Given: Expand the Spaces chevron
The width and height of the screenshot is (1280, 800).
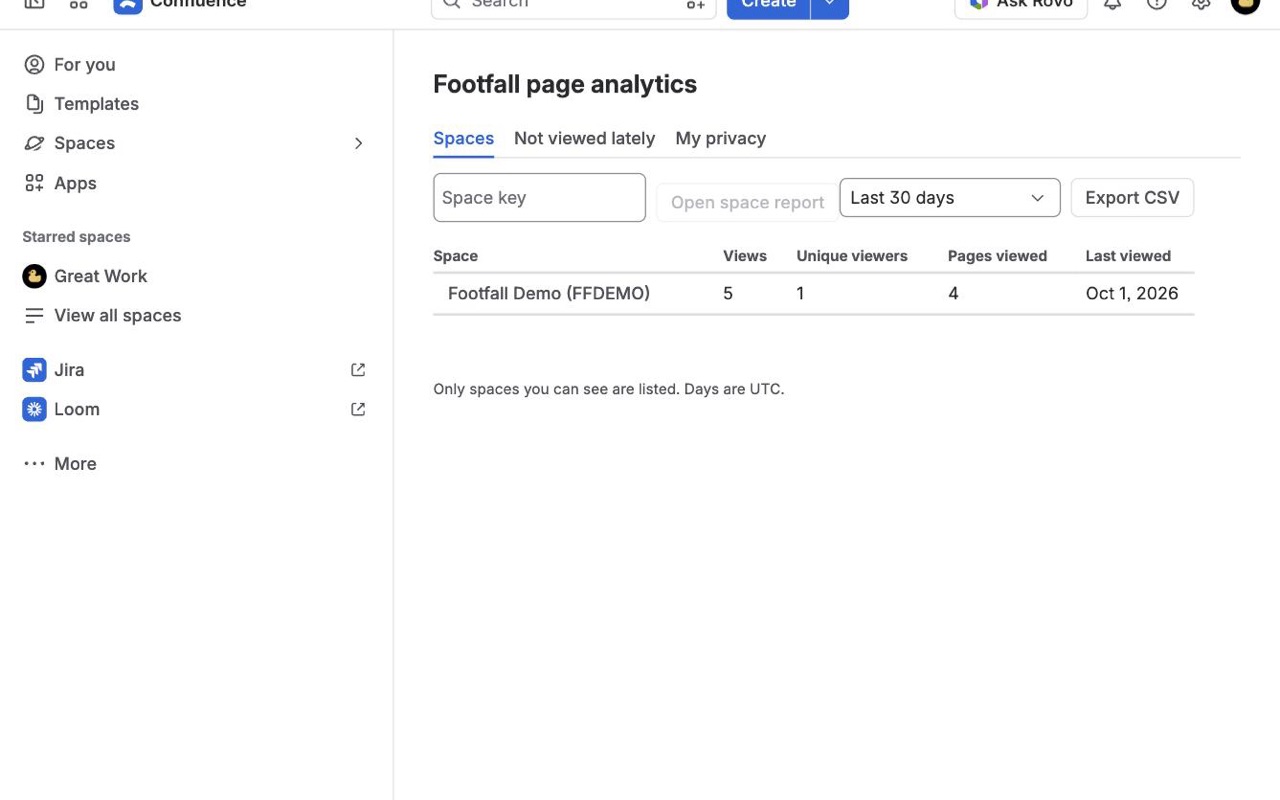Looking at the screenshot, I should pos(358,143).
